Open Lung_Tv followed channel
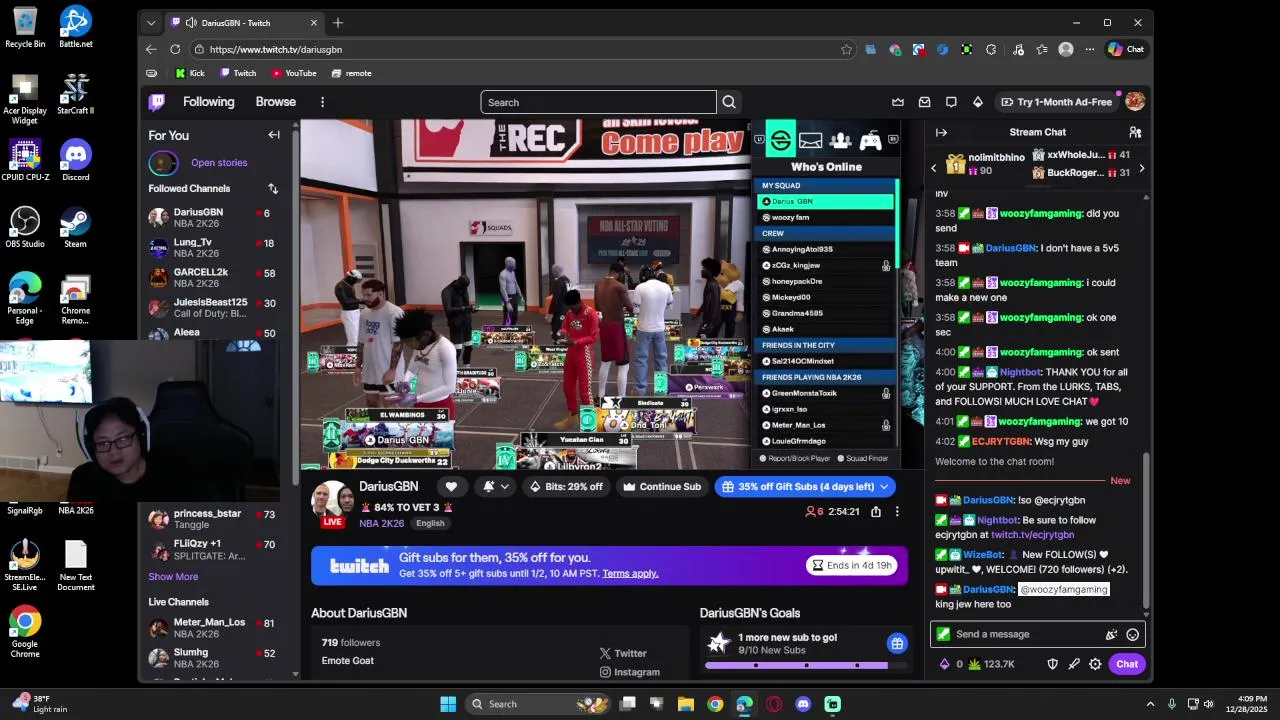The height and width of the screenshot is (720, 1280). coord(213,247)
